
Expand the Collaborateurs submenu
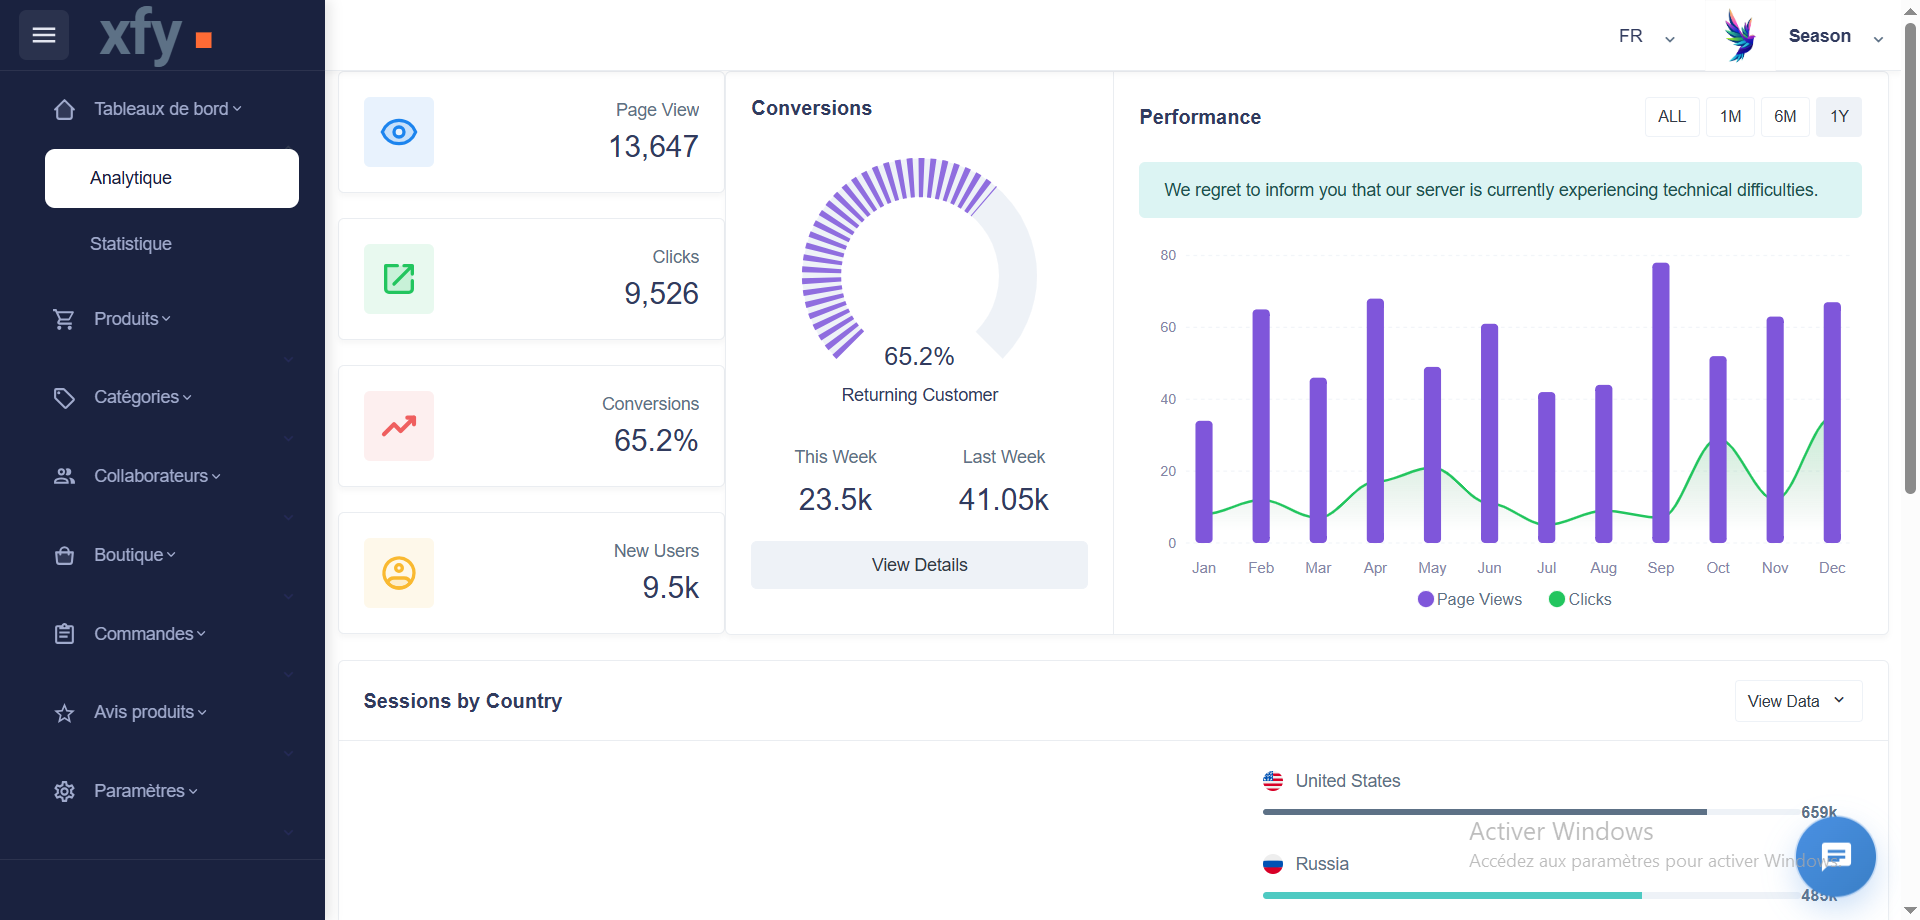click(157, 476)
